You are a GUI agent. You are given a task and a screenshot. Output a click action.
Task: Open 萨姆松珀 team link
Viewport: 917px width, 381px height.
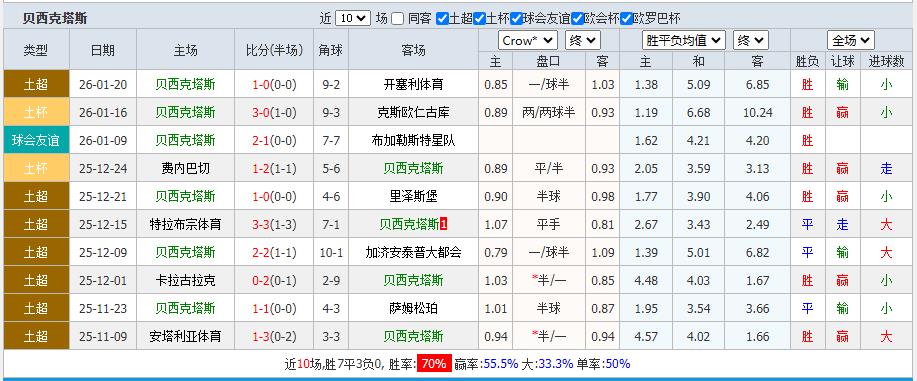[413, 308]
